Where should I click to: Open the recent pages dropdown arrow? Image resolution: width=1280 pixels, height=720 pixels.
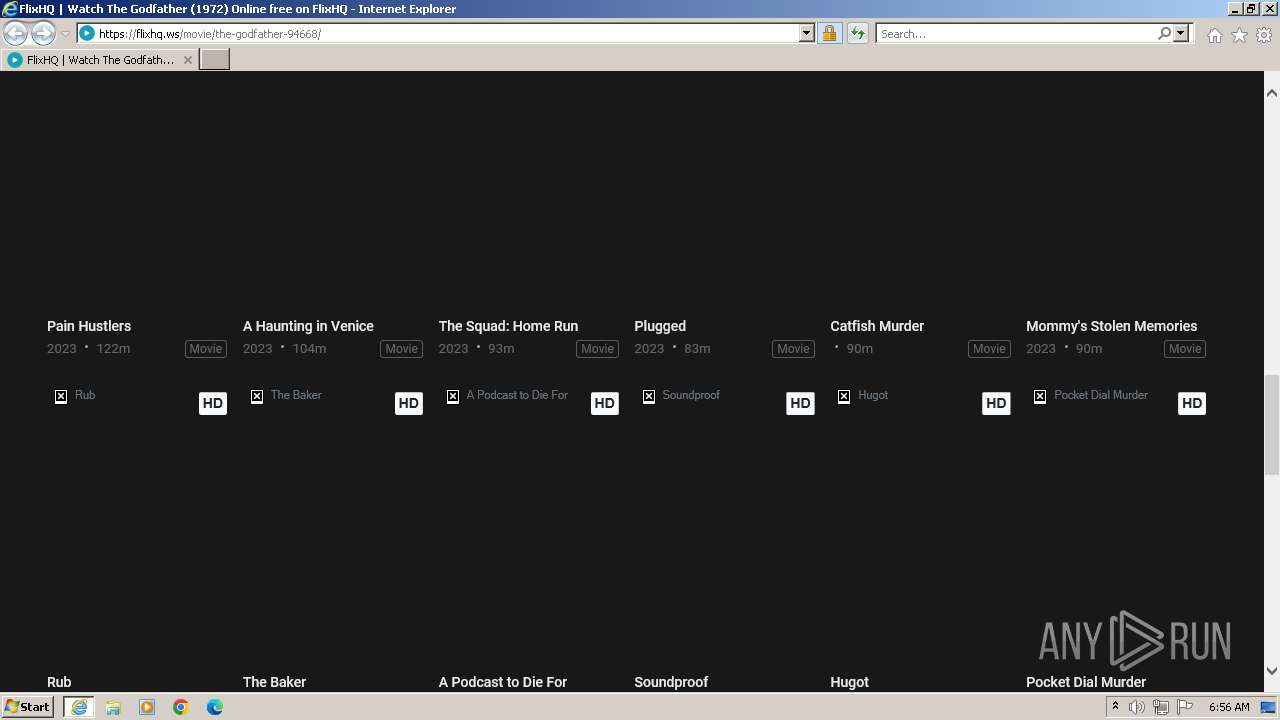pos(65,34)
